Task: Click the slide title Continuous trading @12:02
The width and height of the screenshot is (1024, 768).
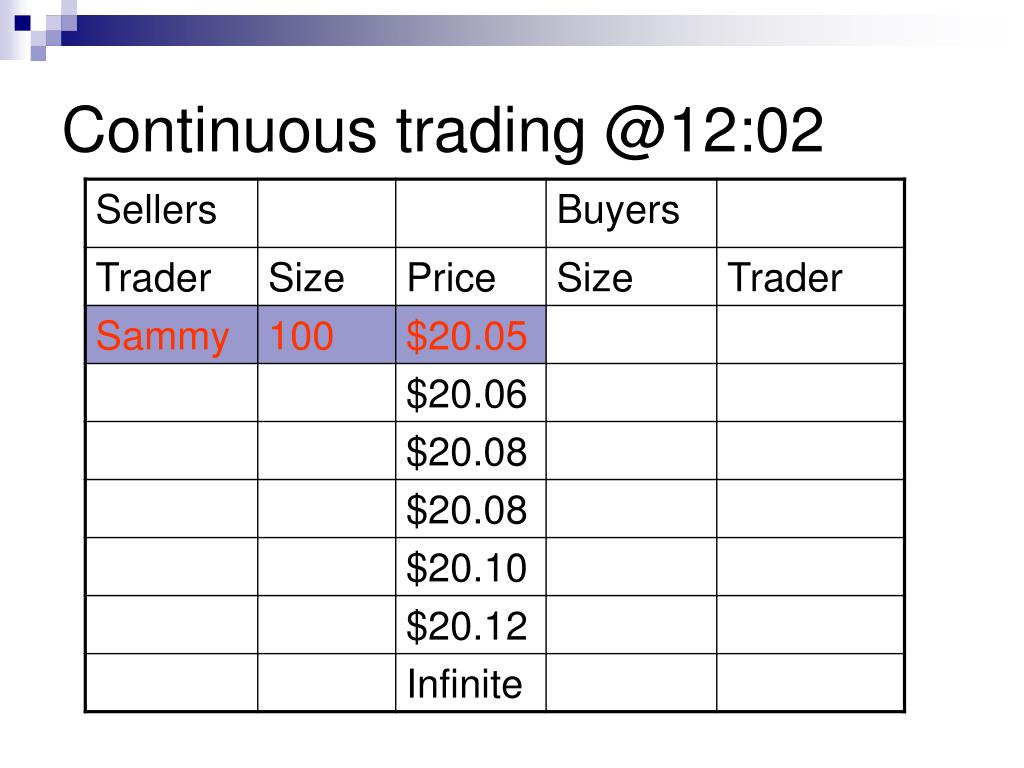Action: pyautogui.click(x=443, y=131)
